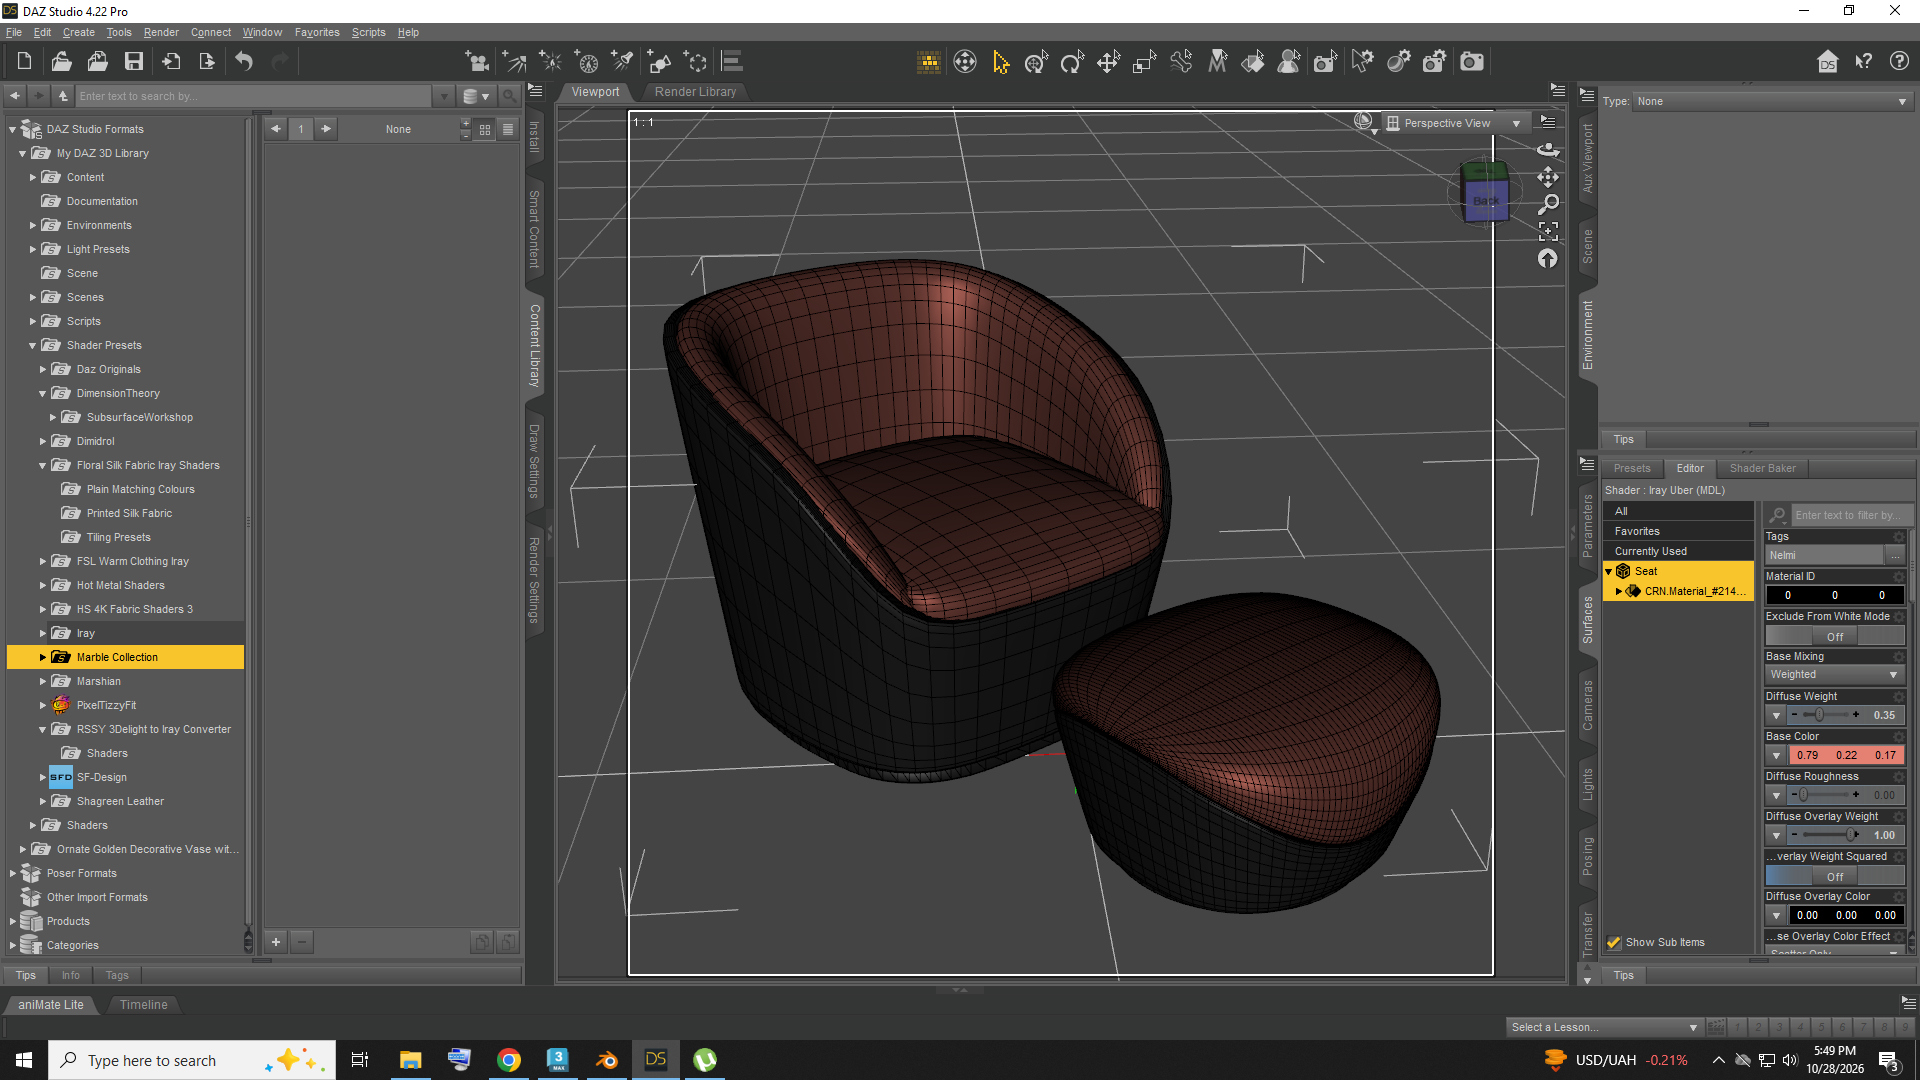Open file using the folder icon
The width and height of the screenshot is (1920, 1080).
(61, 62)
